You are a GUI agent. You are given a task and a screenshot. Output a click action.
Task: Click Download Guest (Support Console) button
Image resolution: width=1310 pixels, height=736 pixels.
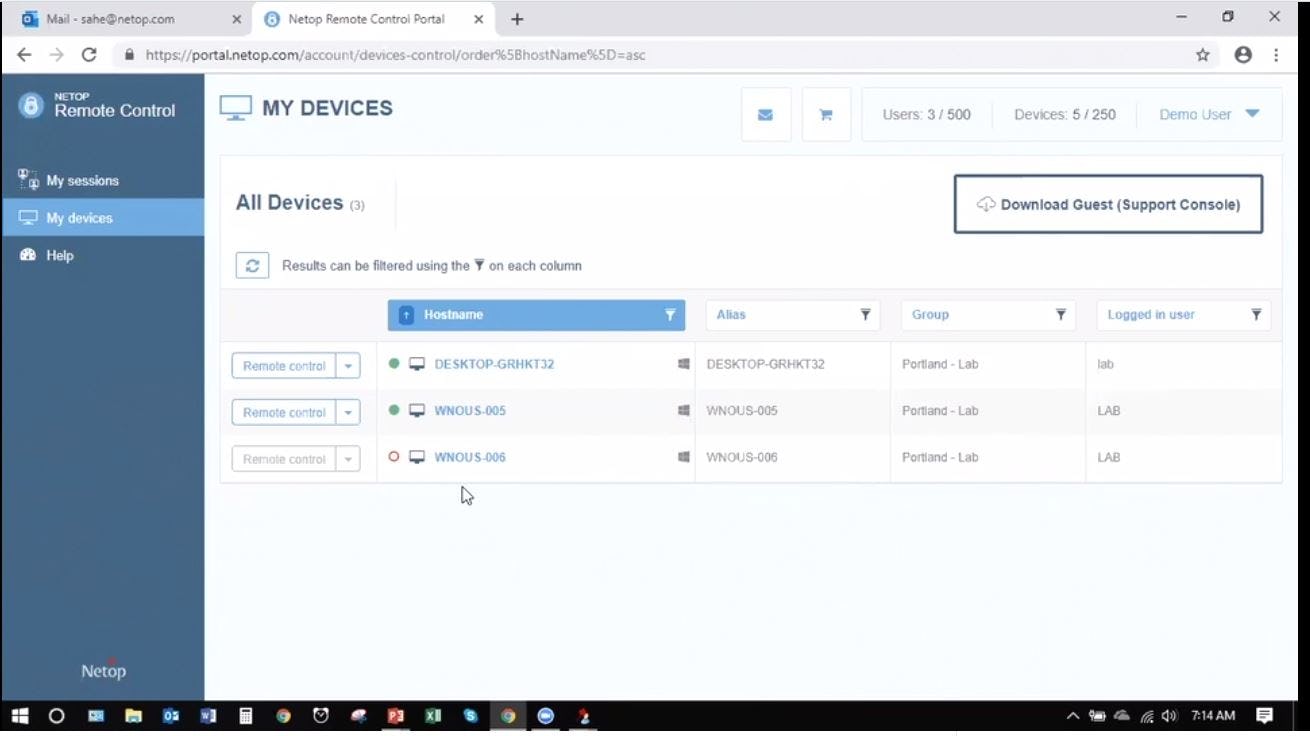[x=1108, y=204]
